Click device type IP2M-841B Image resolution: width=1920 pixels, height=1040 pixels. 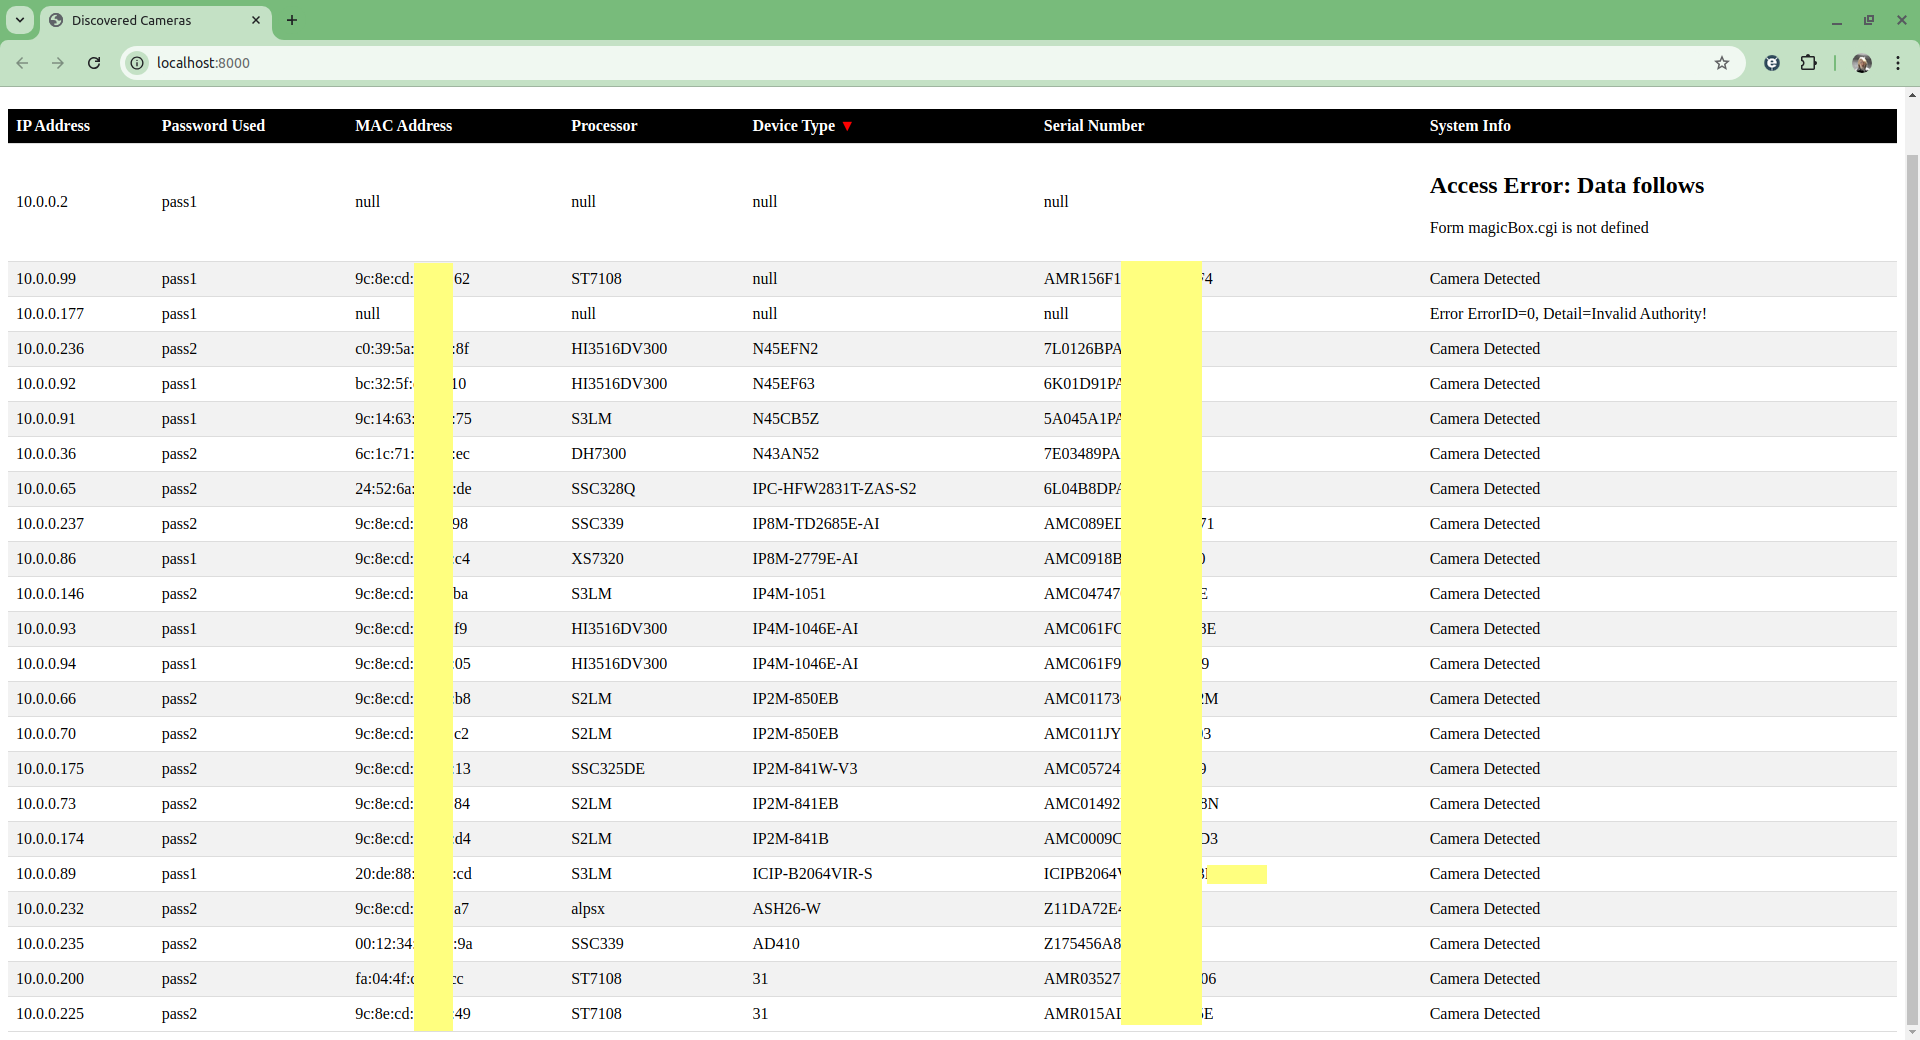790,839
